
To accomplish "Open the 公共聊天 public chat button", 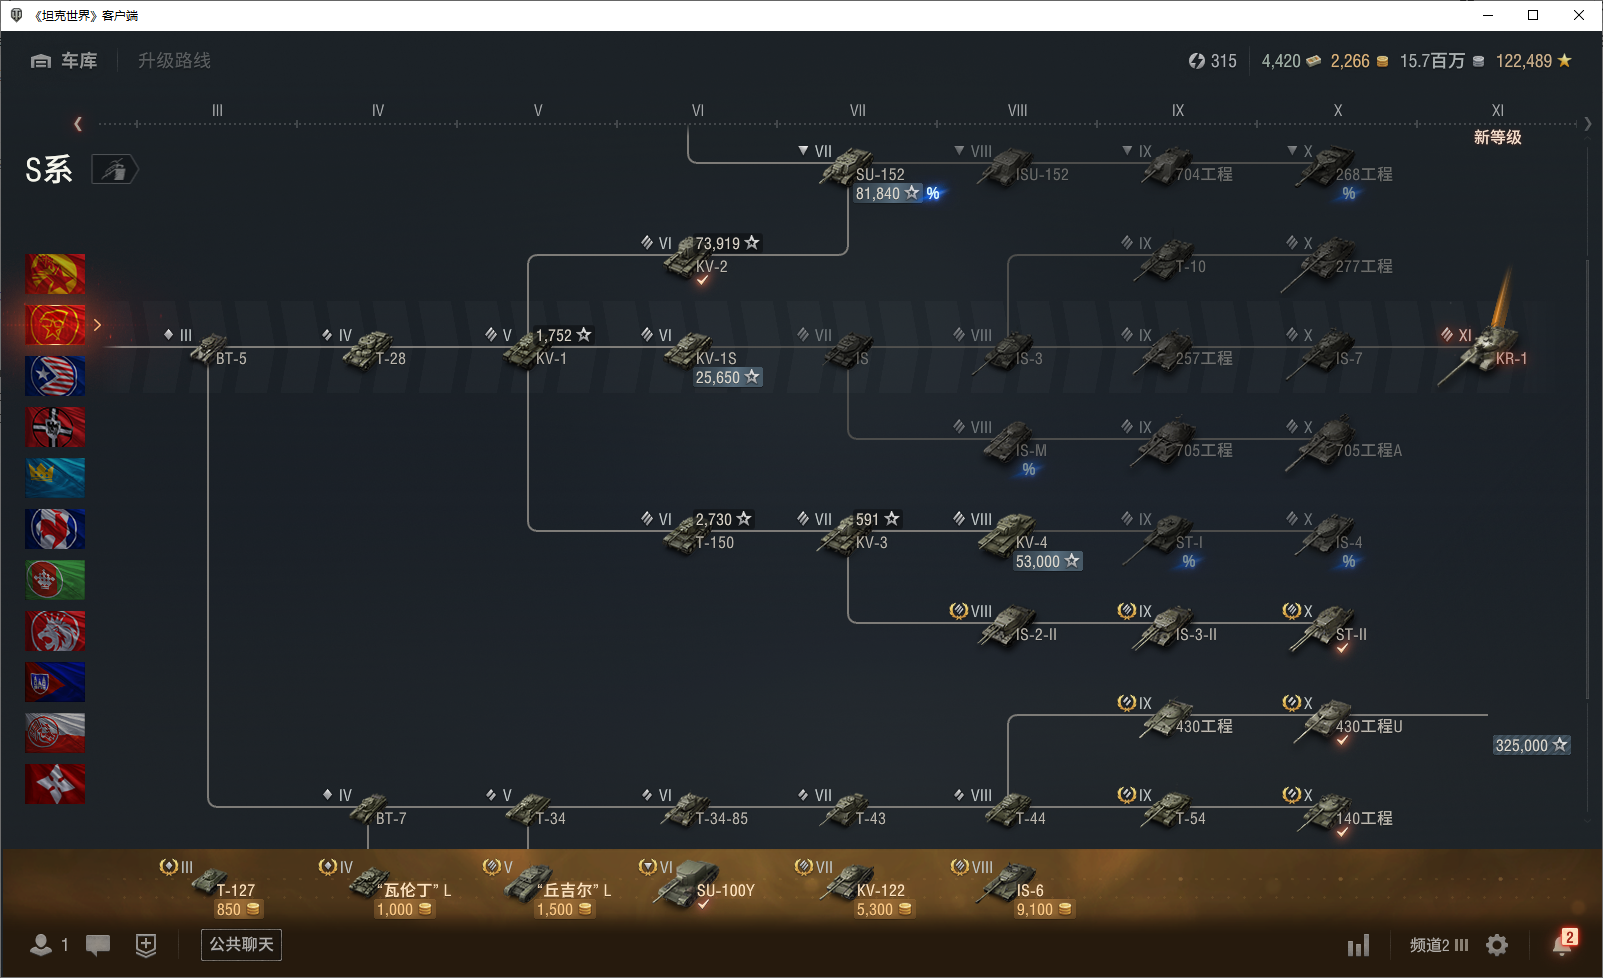I will point(241,945).
